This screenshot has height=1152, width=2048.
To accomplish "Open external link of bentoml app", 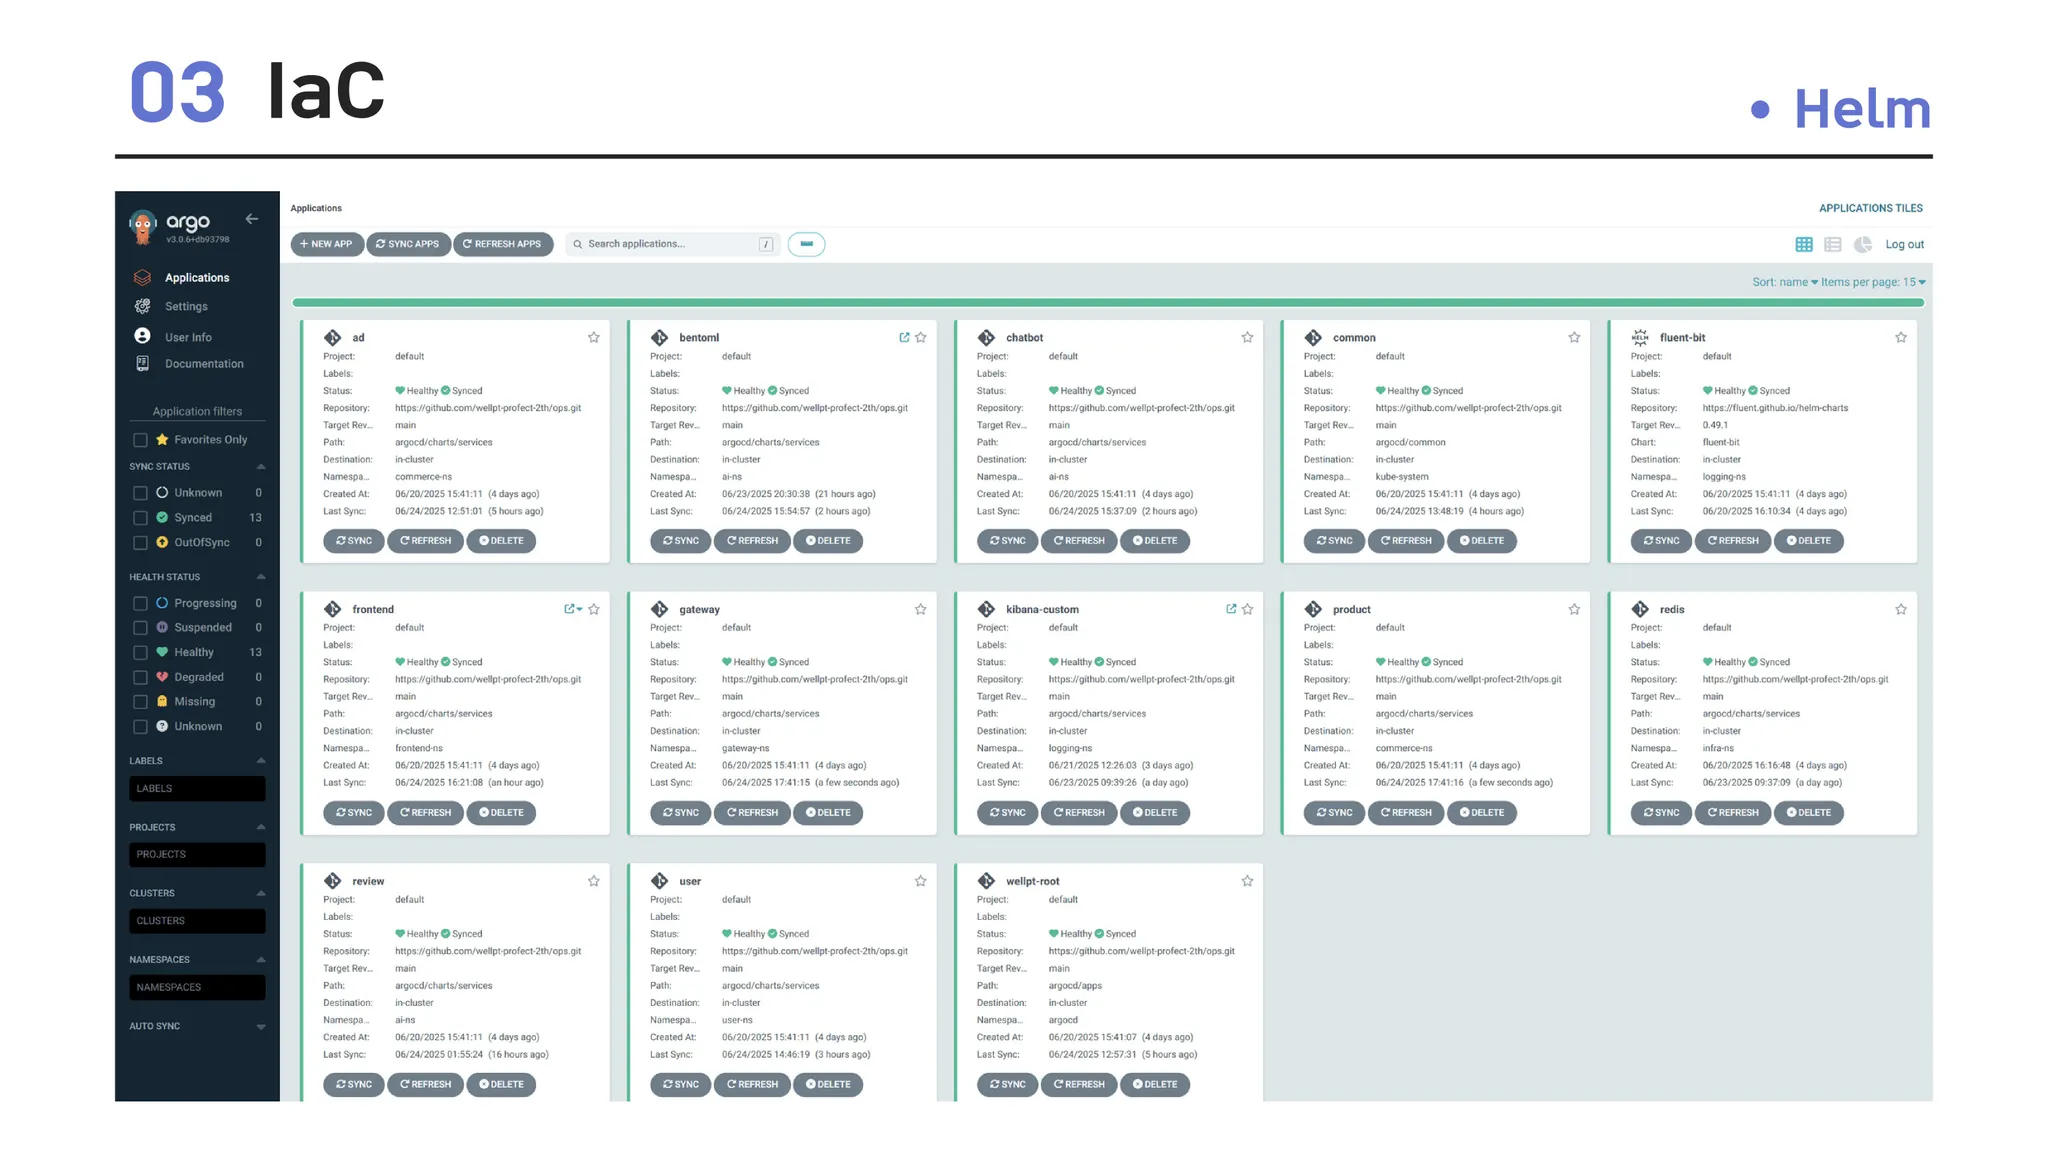I will [904, 338].
